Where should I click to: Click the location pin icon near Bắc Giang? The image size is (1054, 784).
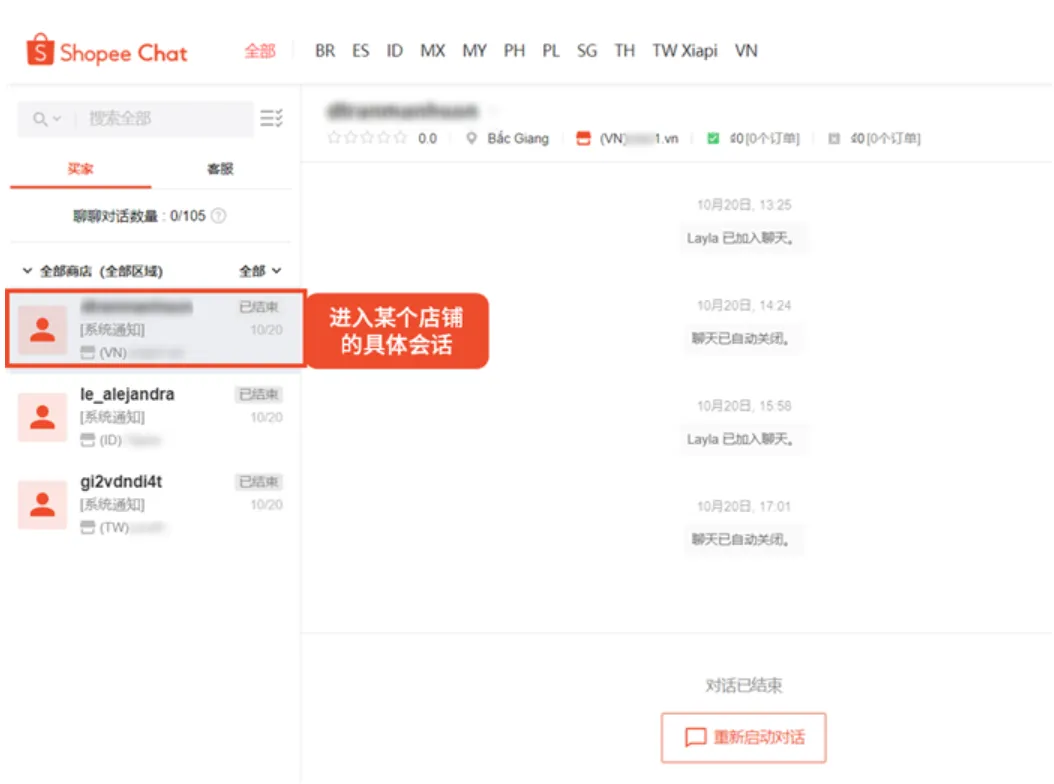point(470,138)
